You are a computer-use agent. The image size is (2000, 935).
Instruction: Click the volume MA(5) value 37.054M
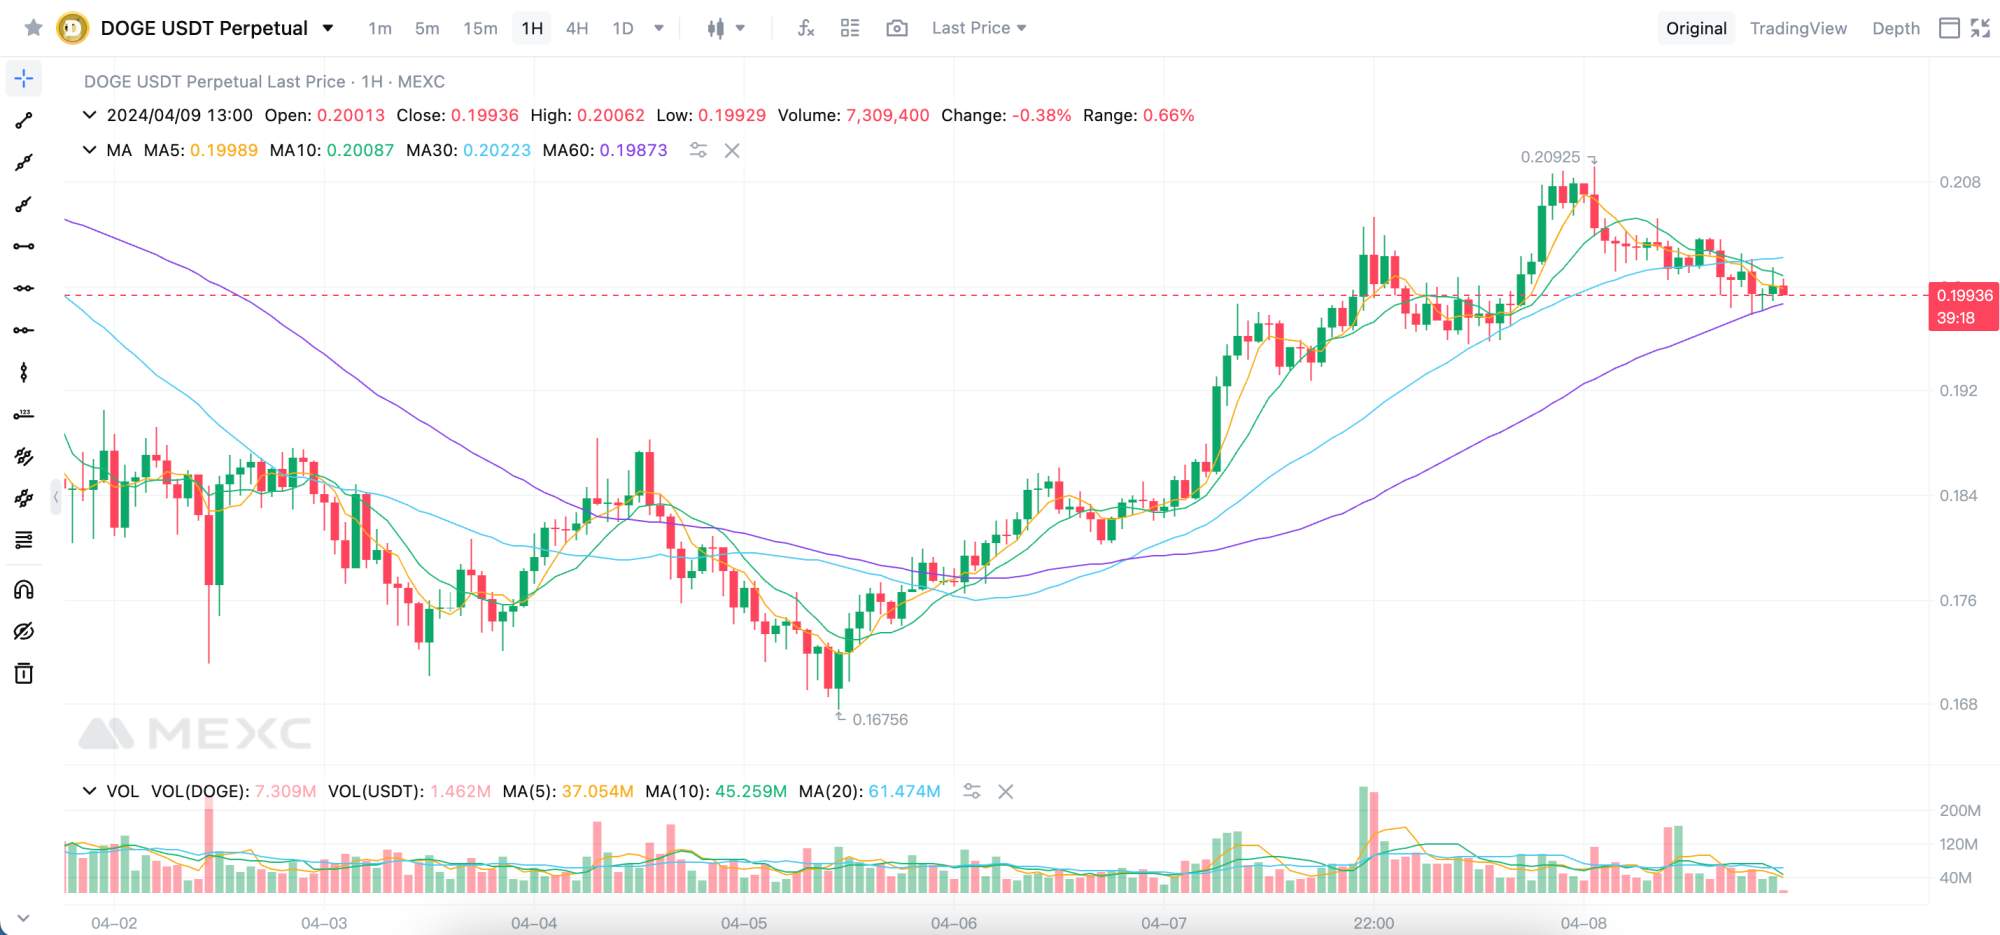(x=598, y=791)
